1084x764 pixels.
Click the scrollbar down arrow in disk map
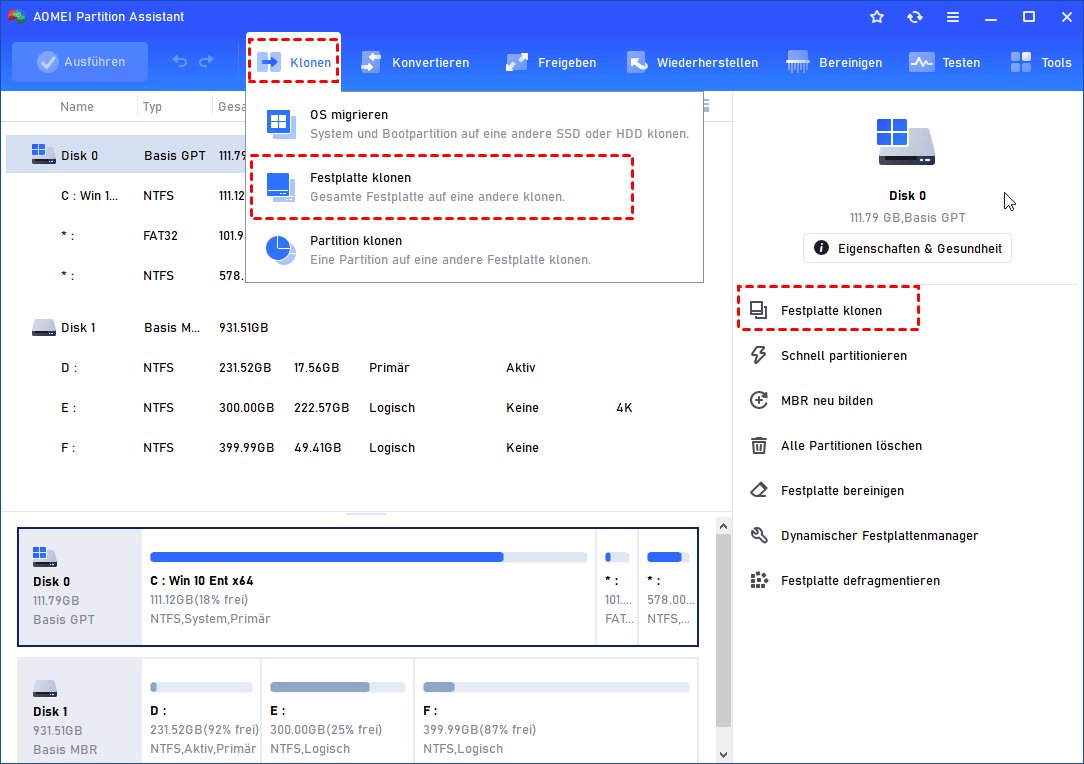point(723,754)
